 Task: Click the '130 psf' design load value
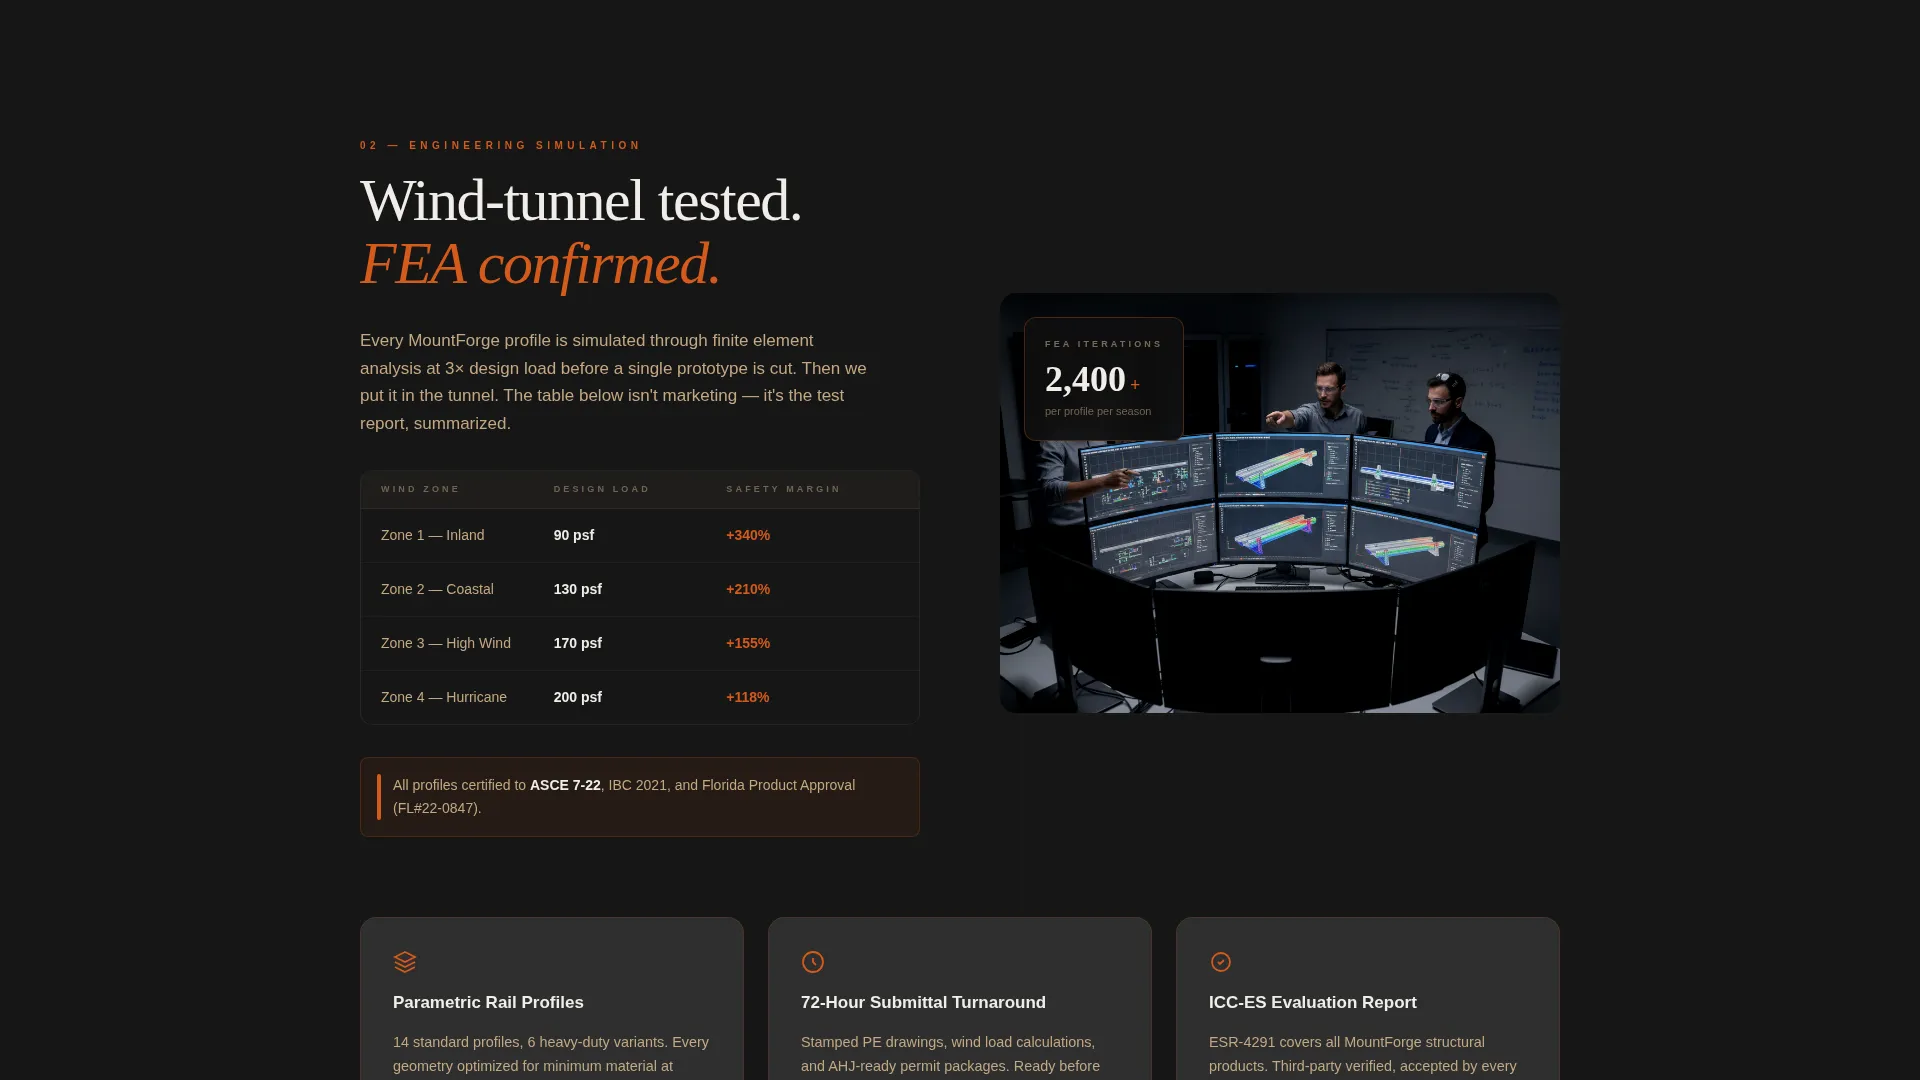(578, 589)
